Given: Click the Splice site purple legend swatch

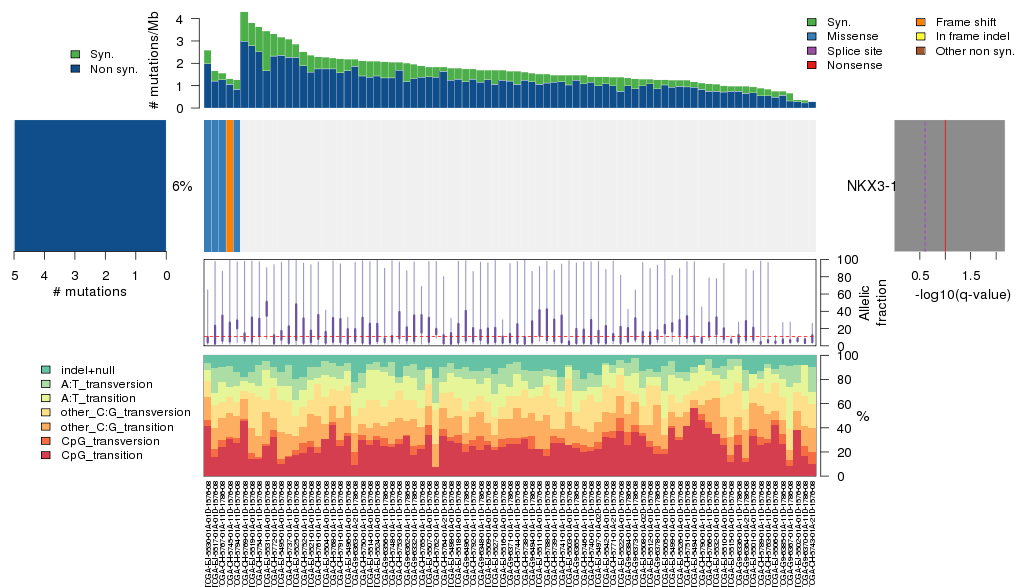Looking at the screenshot, I should tap(811, 50).
